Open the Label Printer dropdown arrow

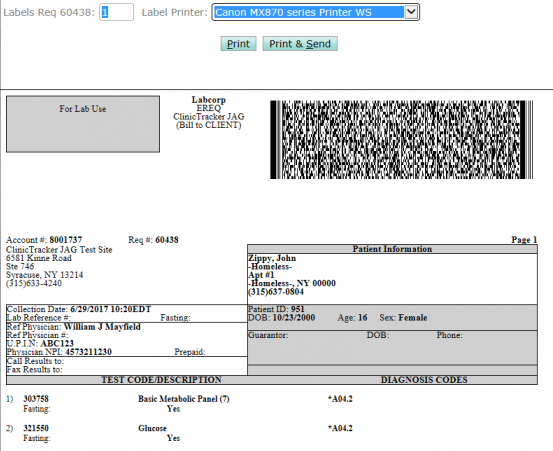pyautogui.click(x=411, y=12)
